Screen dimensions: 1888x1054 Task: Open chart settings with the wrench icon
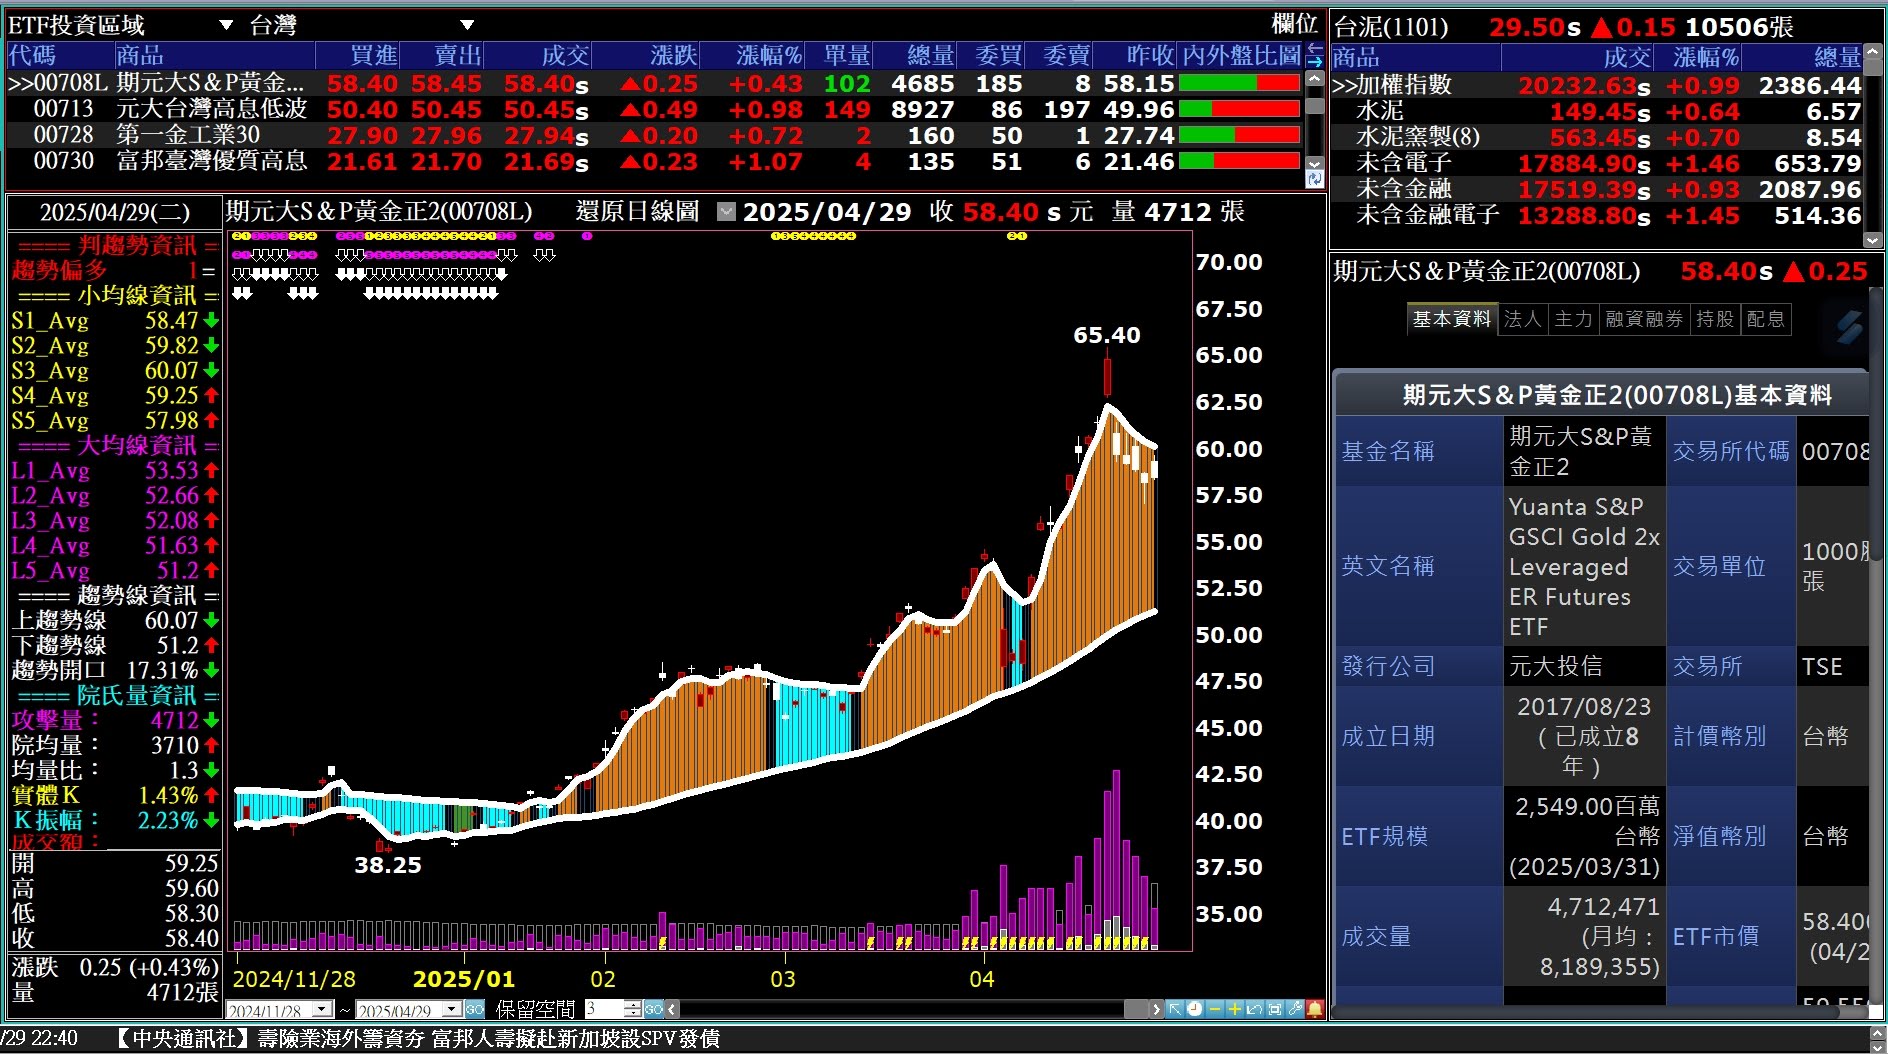tap(1295, 1009)
